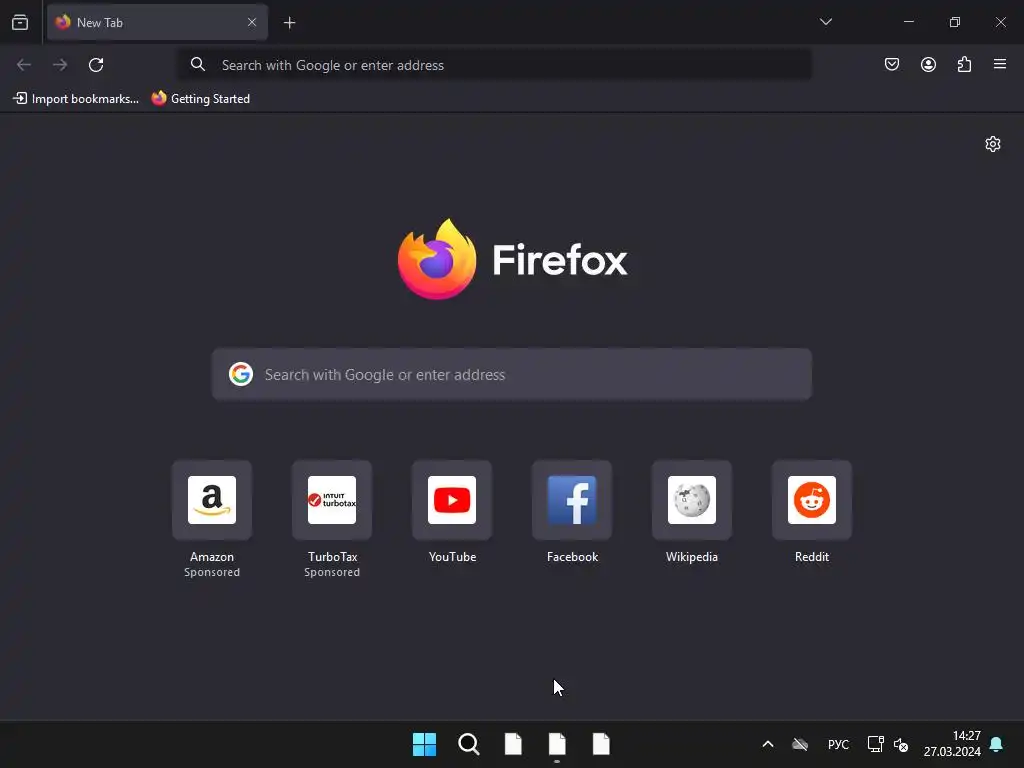Open Windows taskbar search
The width and height of the screenshot is (1024, 768).
click(469, 744)
